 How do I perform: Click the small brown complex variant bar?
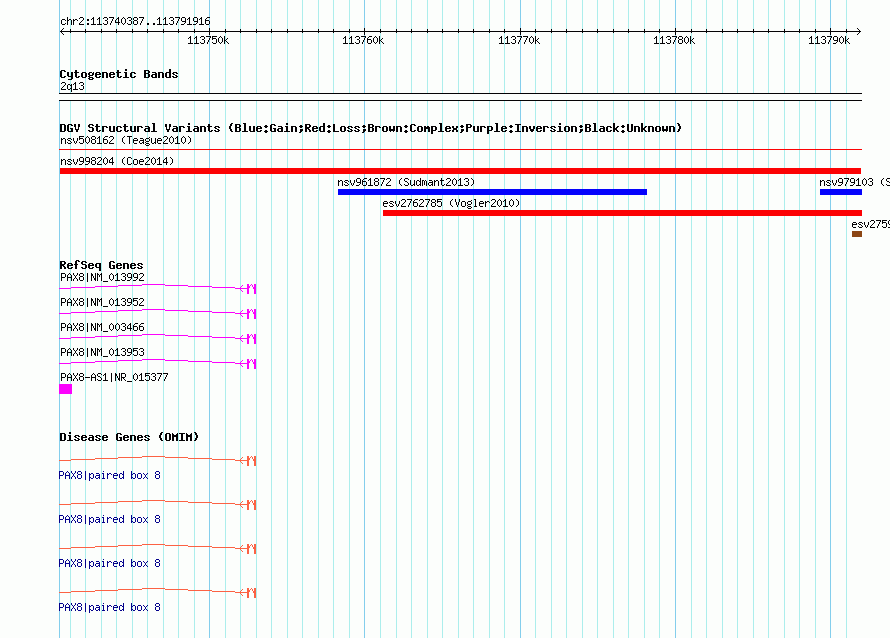857,234
